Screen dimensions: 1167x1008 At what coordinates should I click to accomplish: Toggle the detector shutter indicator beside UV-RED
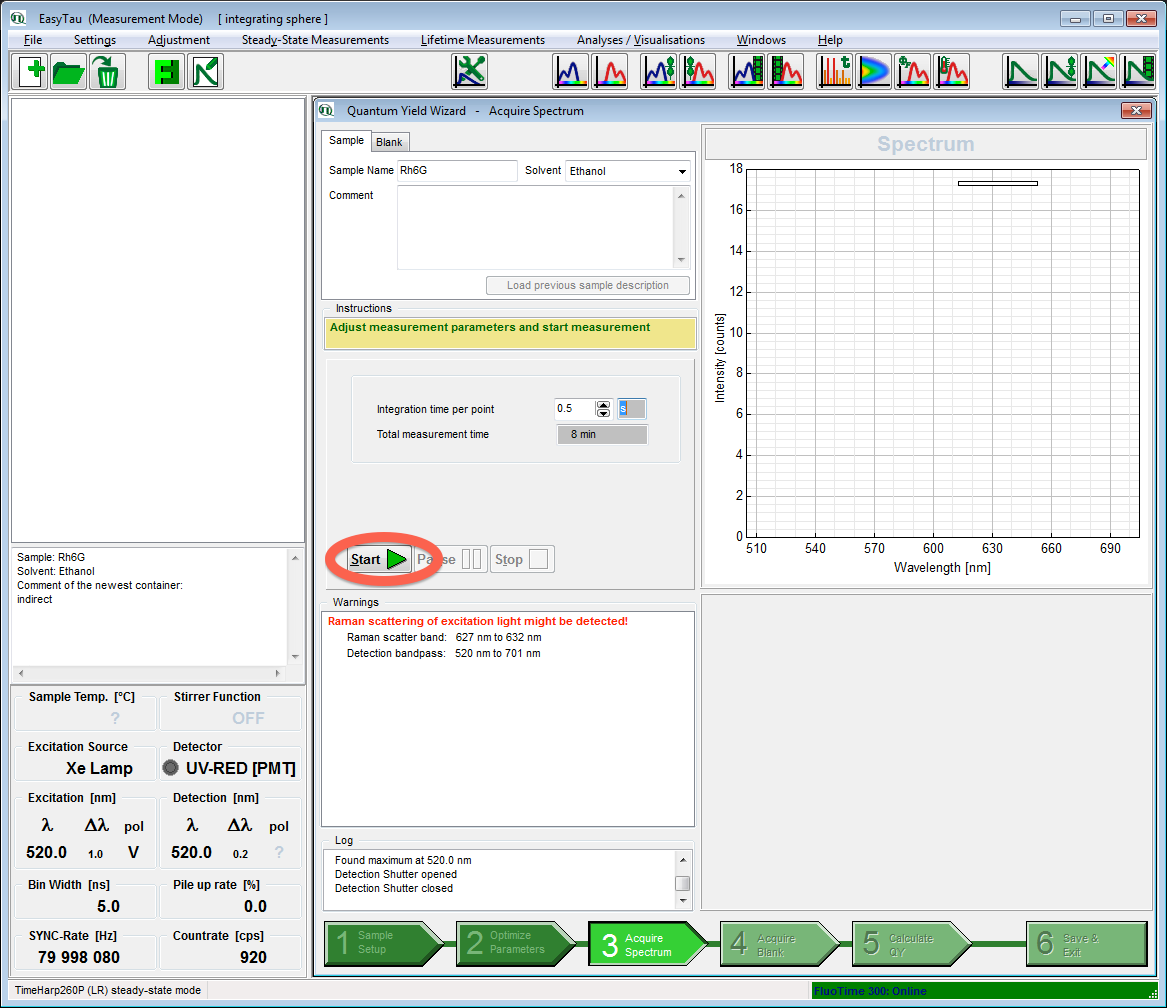171,768
